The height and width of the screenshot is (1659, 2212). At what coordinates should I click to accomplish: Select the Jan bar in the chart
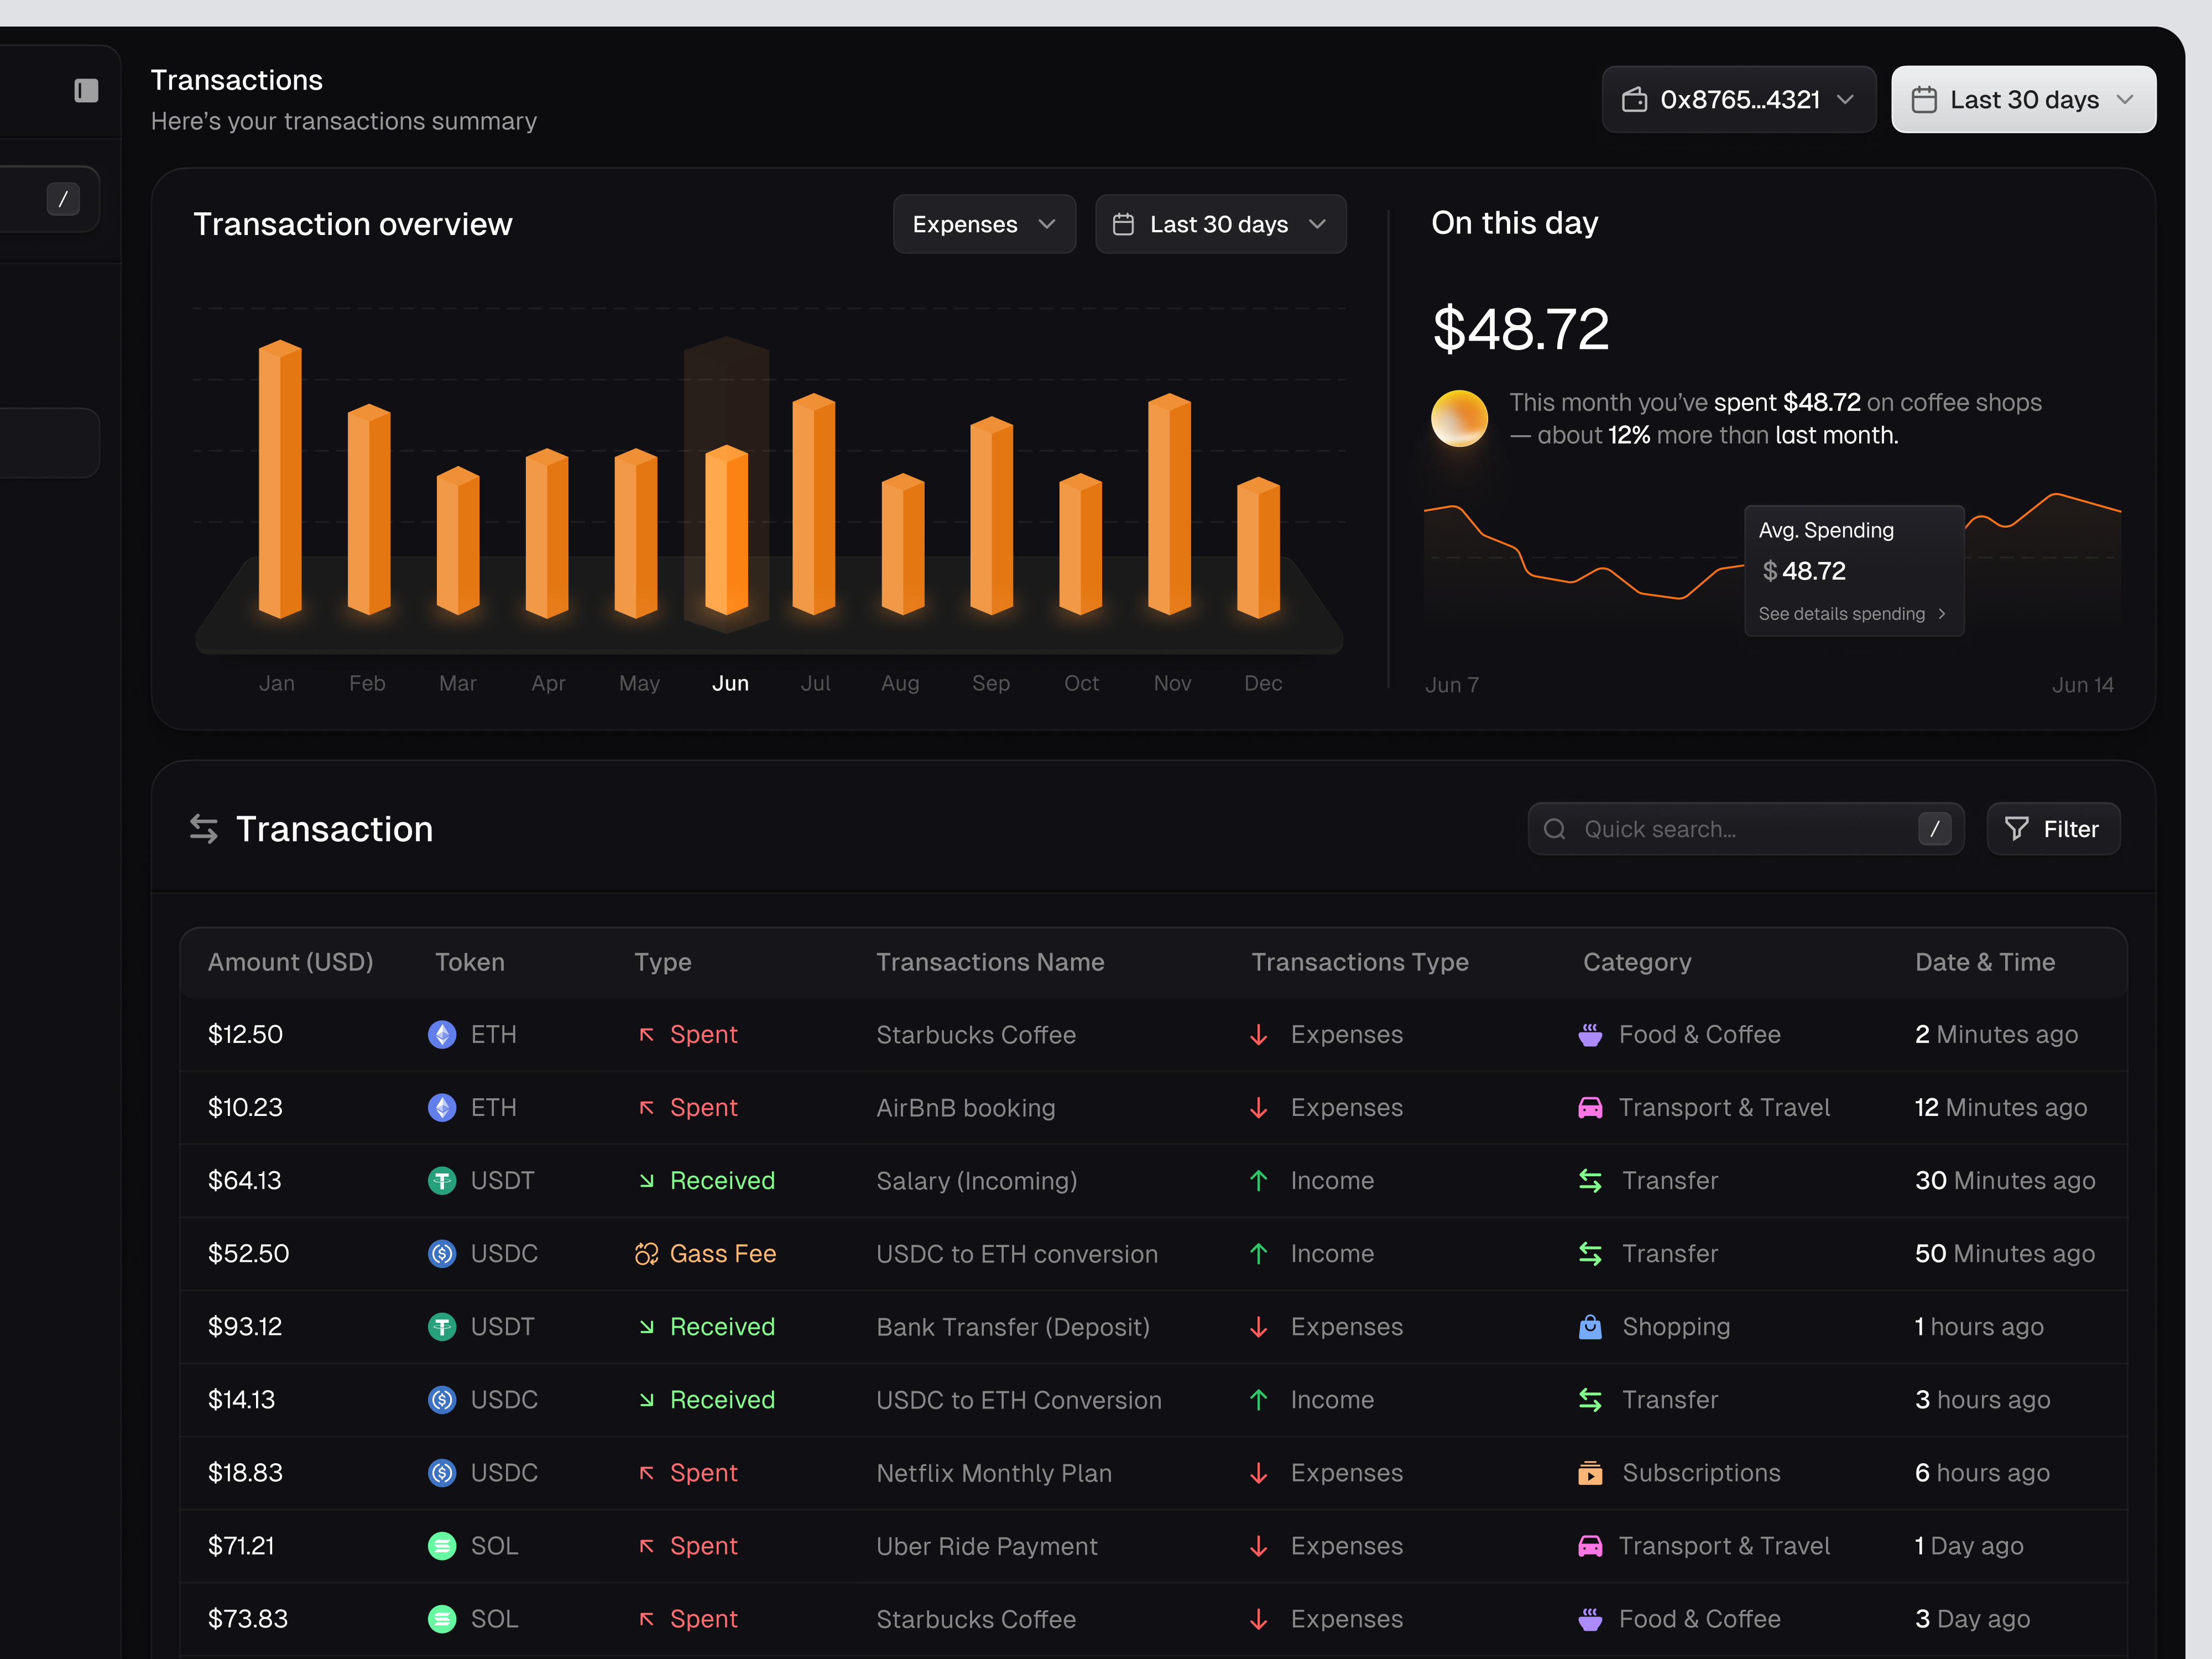pyautogui.click(x=280, y=478)
